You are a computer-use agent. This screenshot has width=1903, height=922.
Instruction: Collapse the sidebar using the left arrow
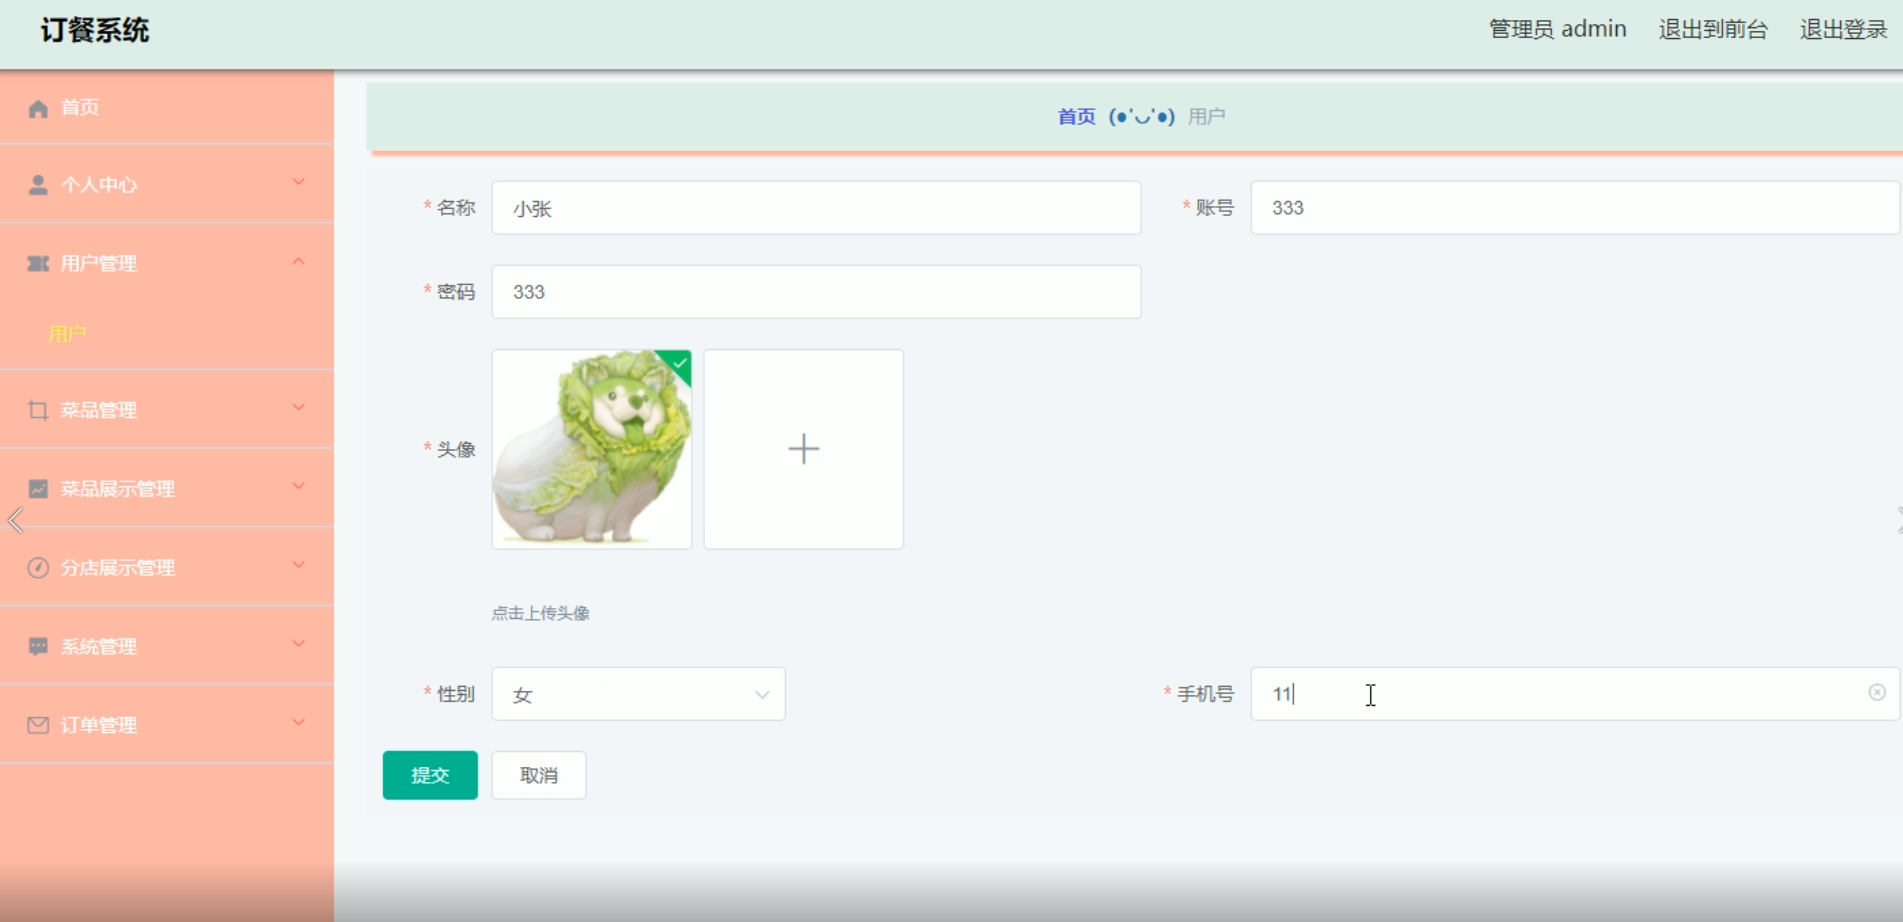pyautogui.click(x=15, y=520)
